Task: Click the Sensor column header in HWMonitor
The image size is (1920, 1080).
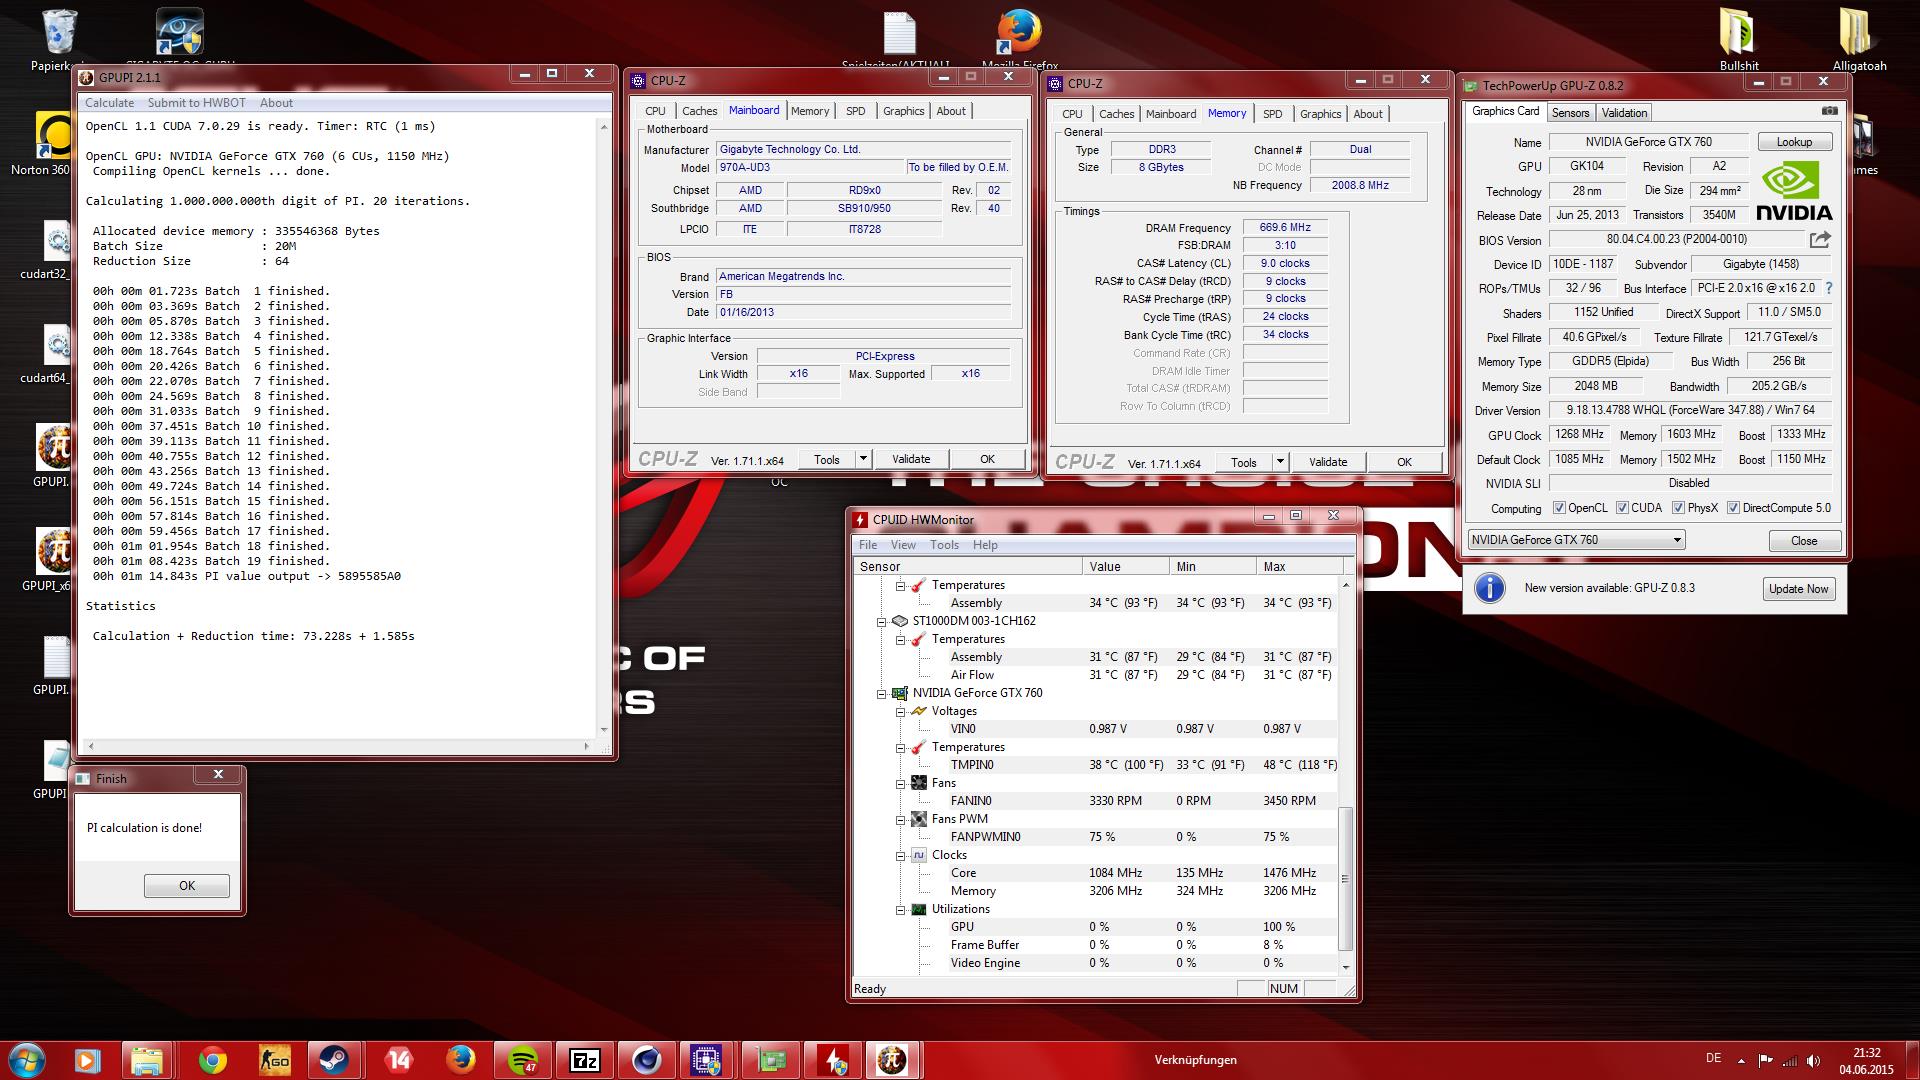Action: coord(968,566)
